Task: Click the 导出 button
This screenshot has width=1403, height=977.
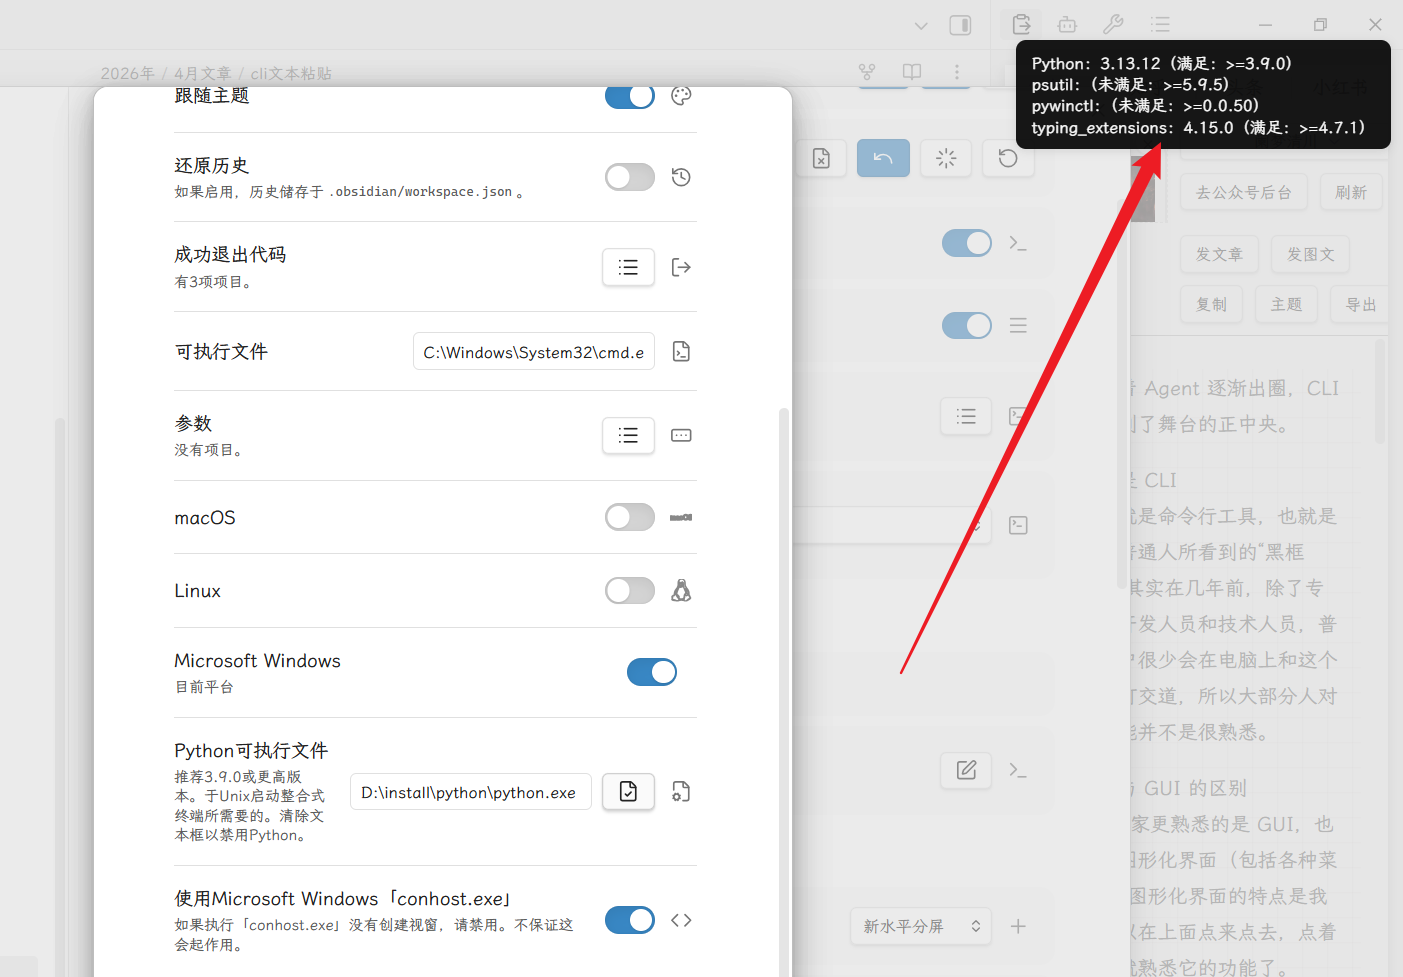Action: [x=1361, y=304]
